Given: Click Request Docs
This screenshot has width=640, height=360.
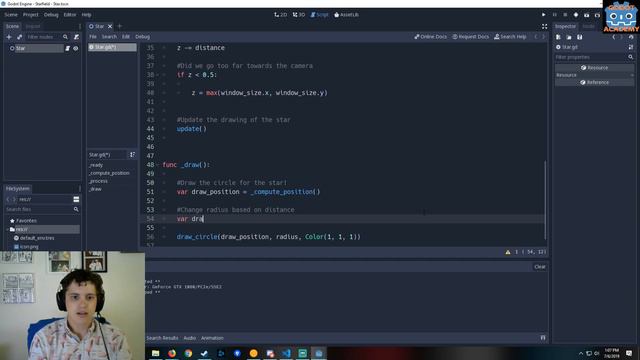Looking at the screenshot, I should pos(471,37).
